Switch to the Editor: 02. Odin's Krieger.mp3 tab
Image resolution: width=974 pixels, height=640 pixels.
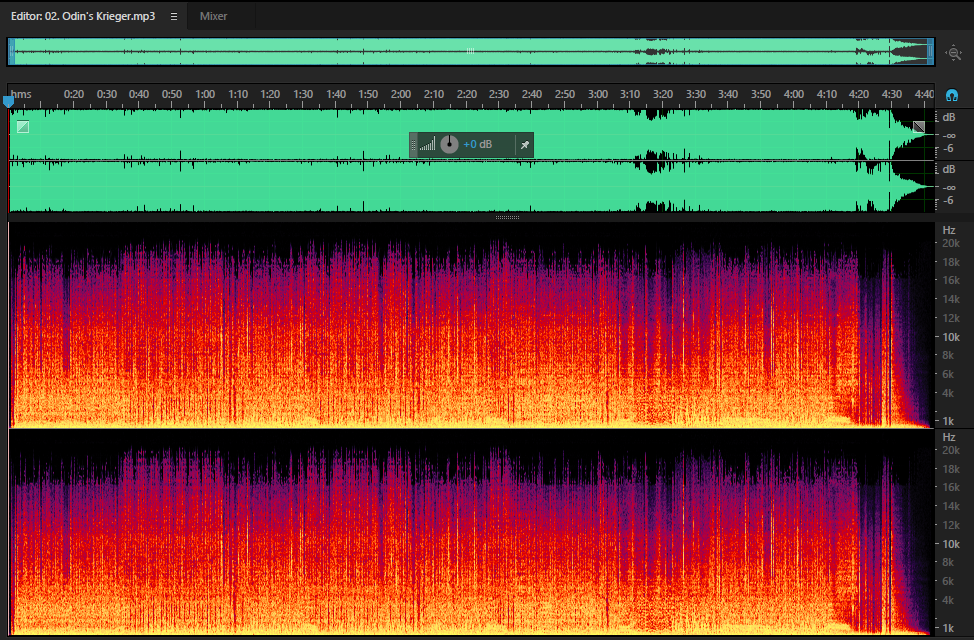pos(83,16)
